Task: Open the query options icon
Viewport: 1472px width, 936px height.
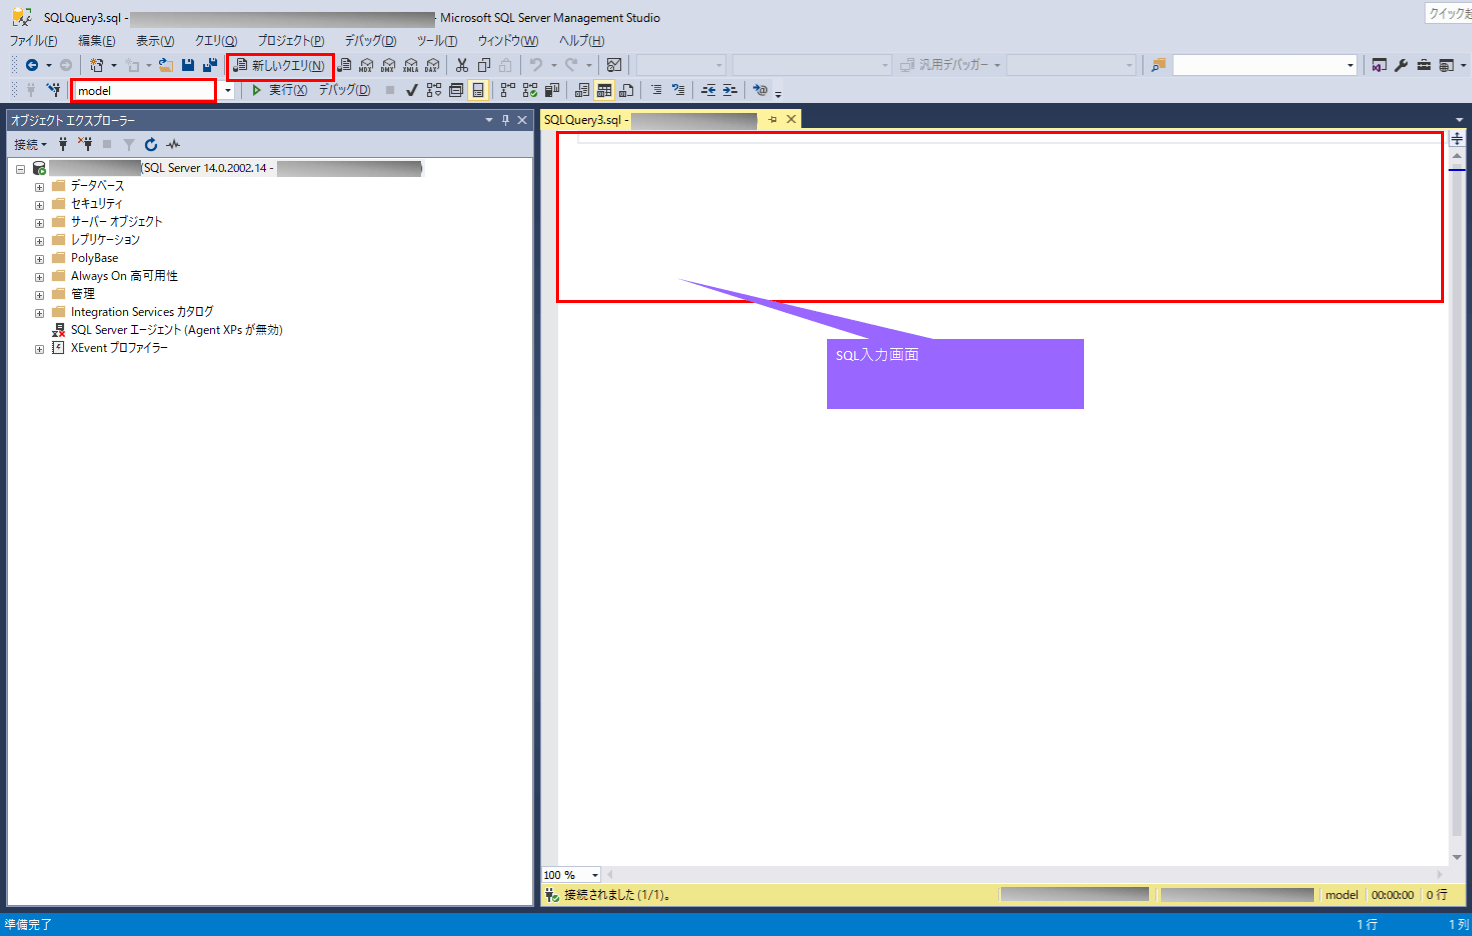Action: pos(456,90)
